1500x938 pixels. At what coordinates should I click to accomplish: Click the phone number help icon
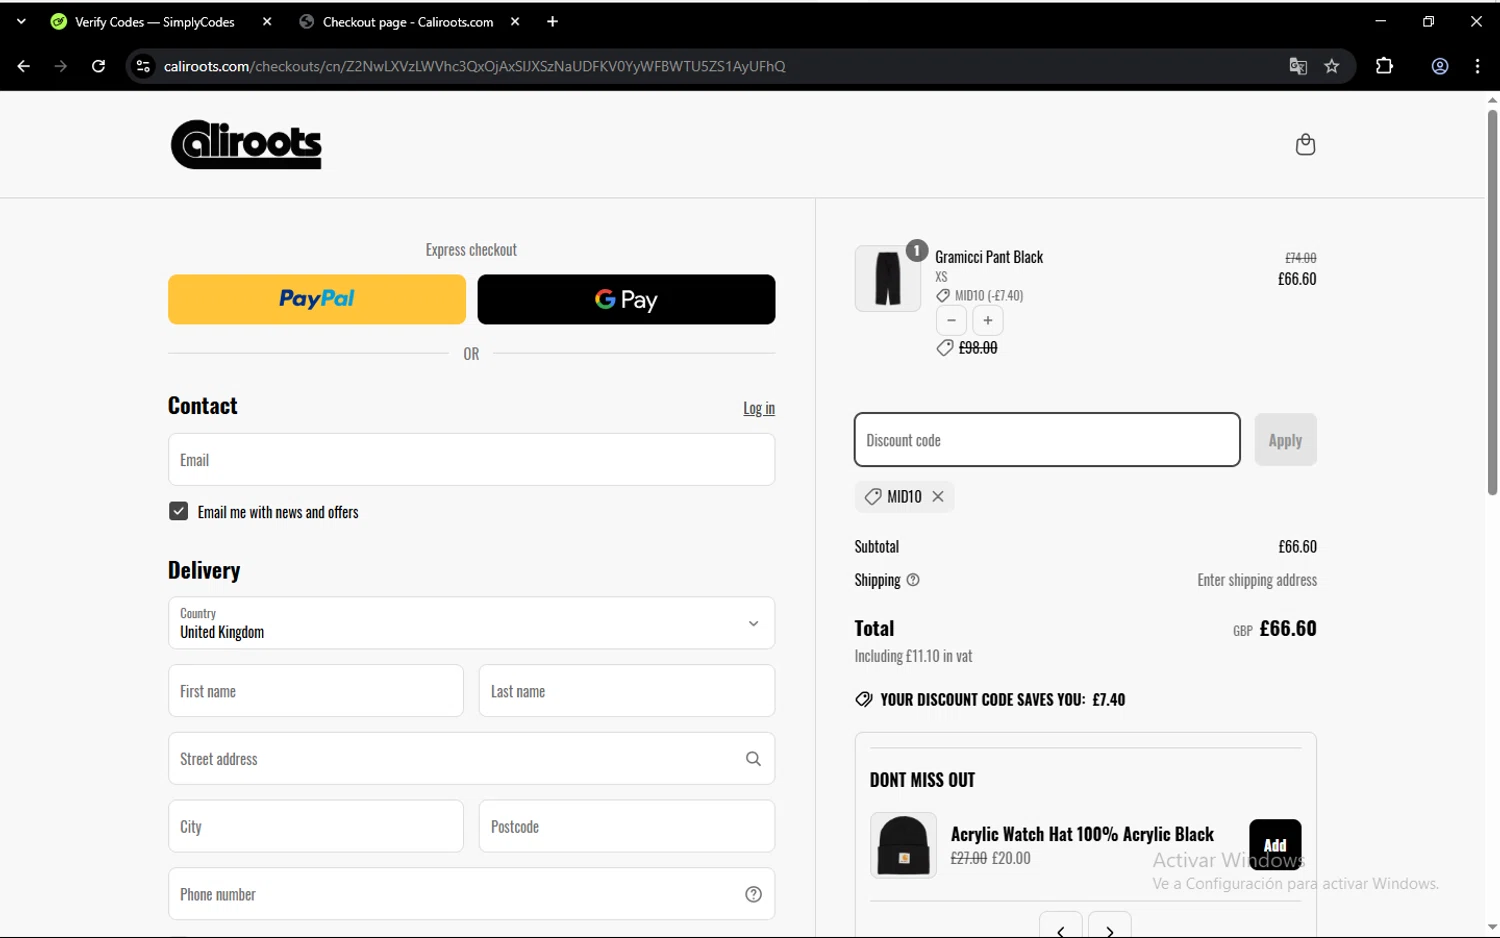click(x=753, y=895)
